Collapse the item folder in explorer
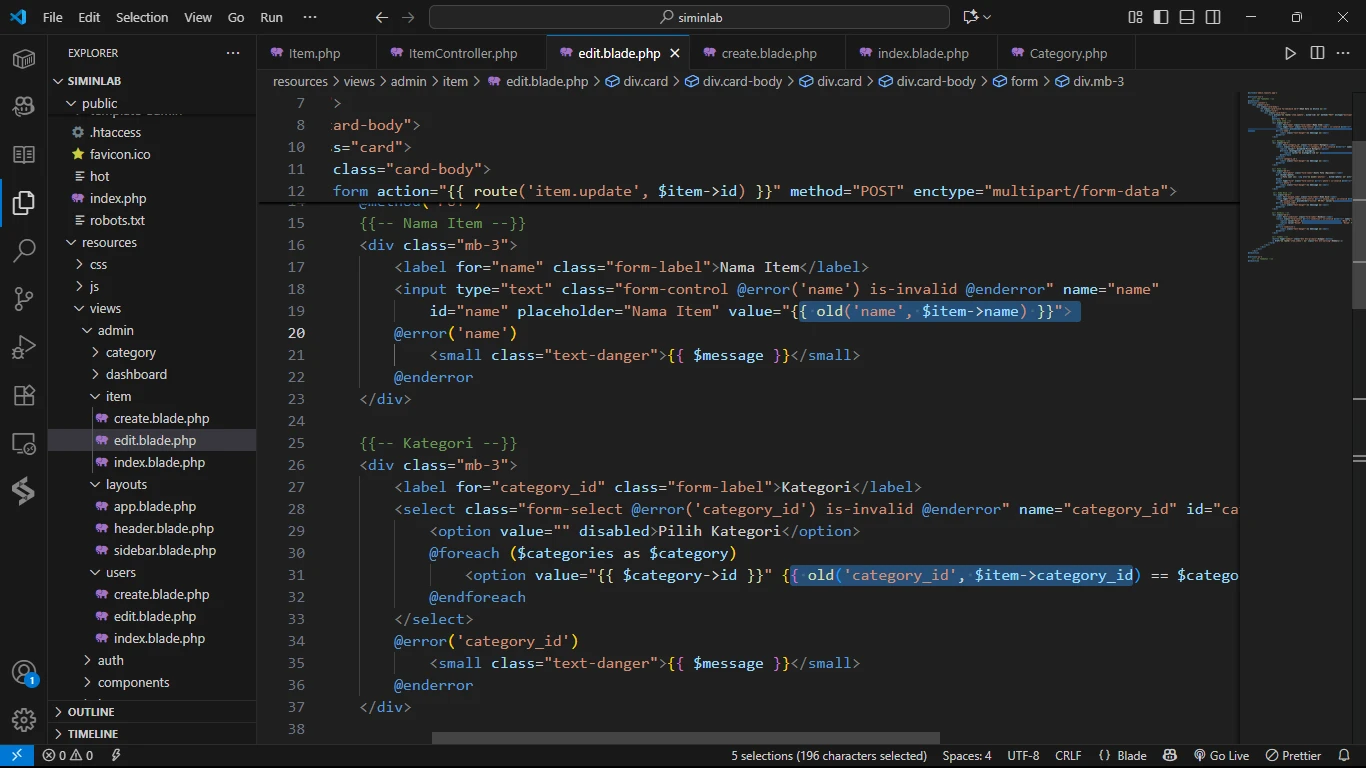Viewport: 1366px width, 768px height. tap(118, 396)
